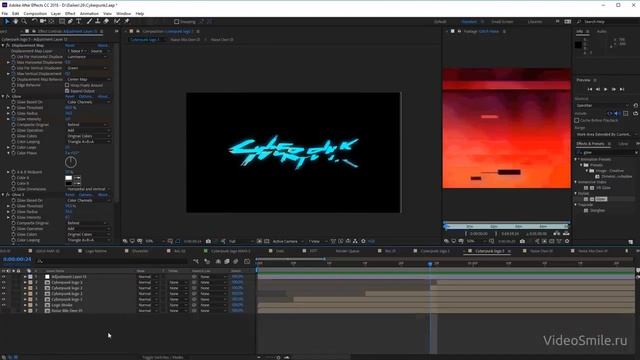Click Reset link for Displacement Map

70,45
